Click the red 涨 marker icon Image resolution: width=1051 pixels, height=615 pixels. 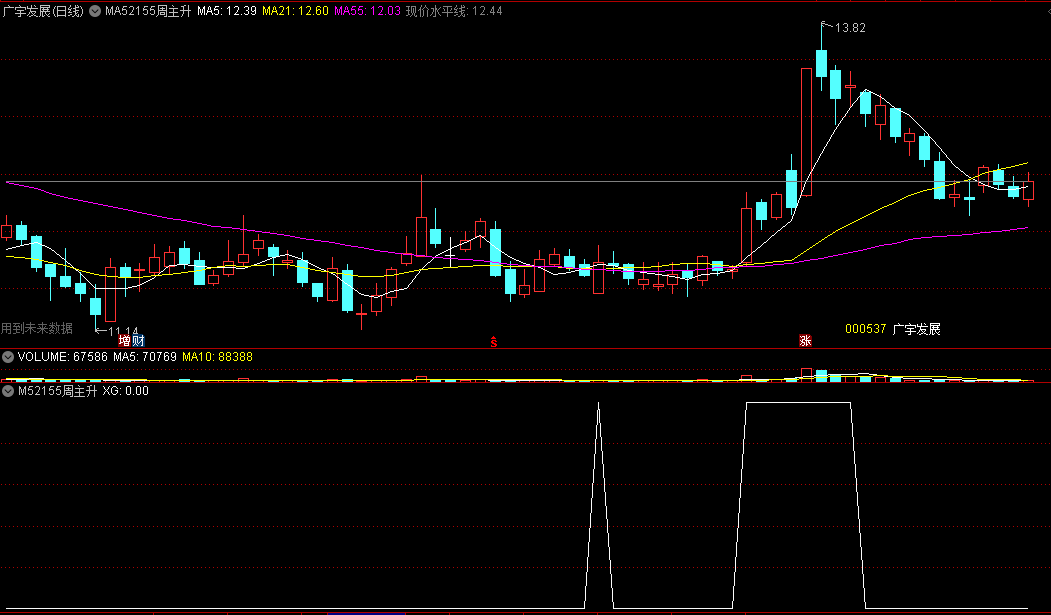(x=805, y=340)
